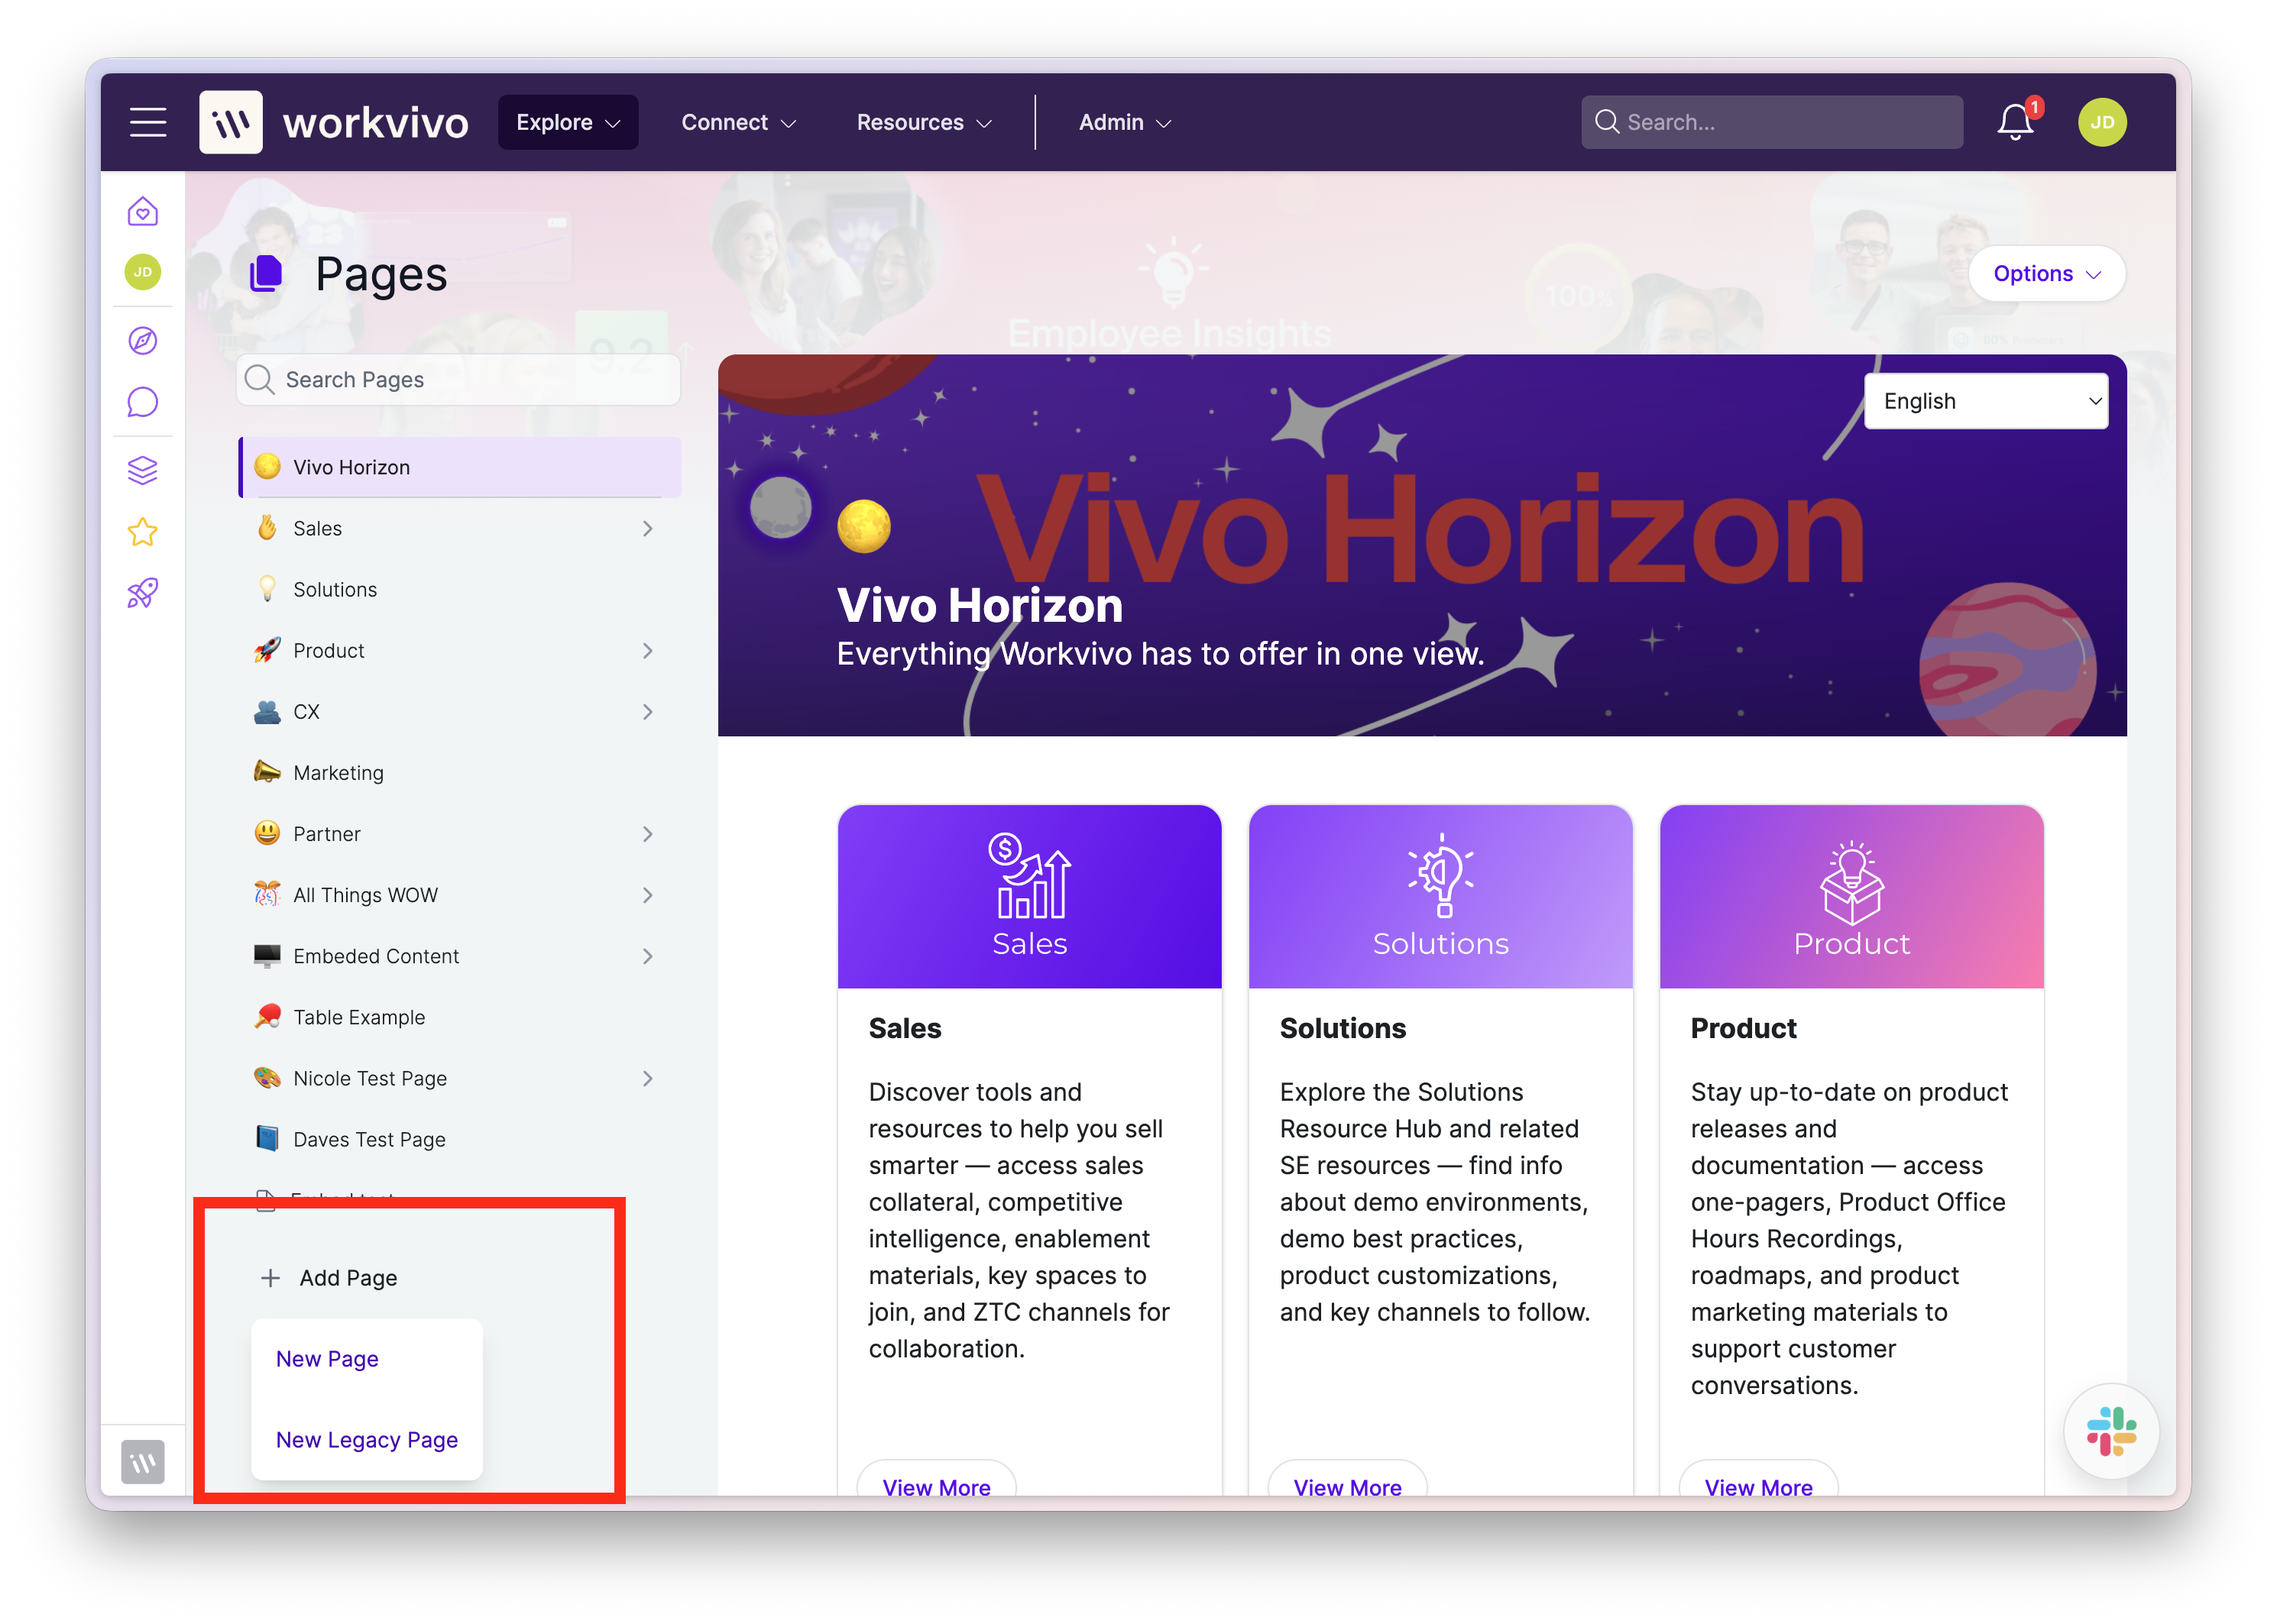Viewport: 2277px width, 1624px height.
Task: Open the Admin dropdown menu
Action: point(1124,122)
